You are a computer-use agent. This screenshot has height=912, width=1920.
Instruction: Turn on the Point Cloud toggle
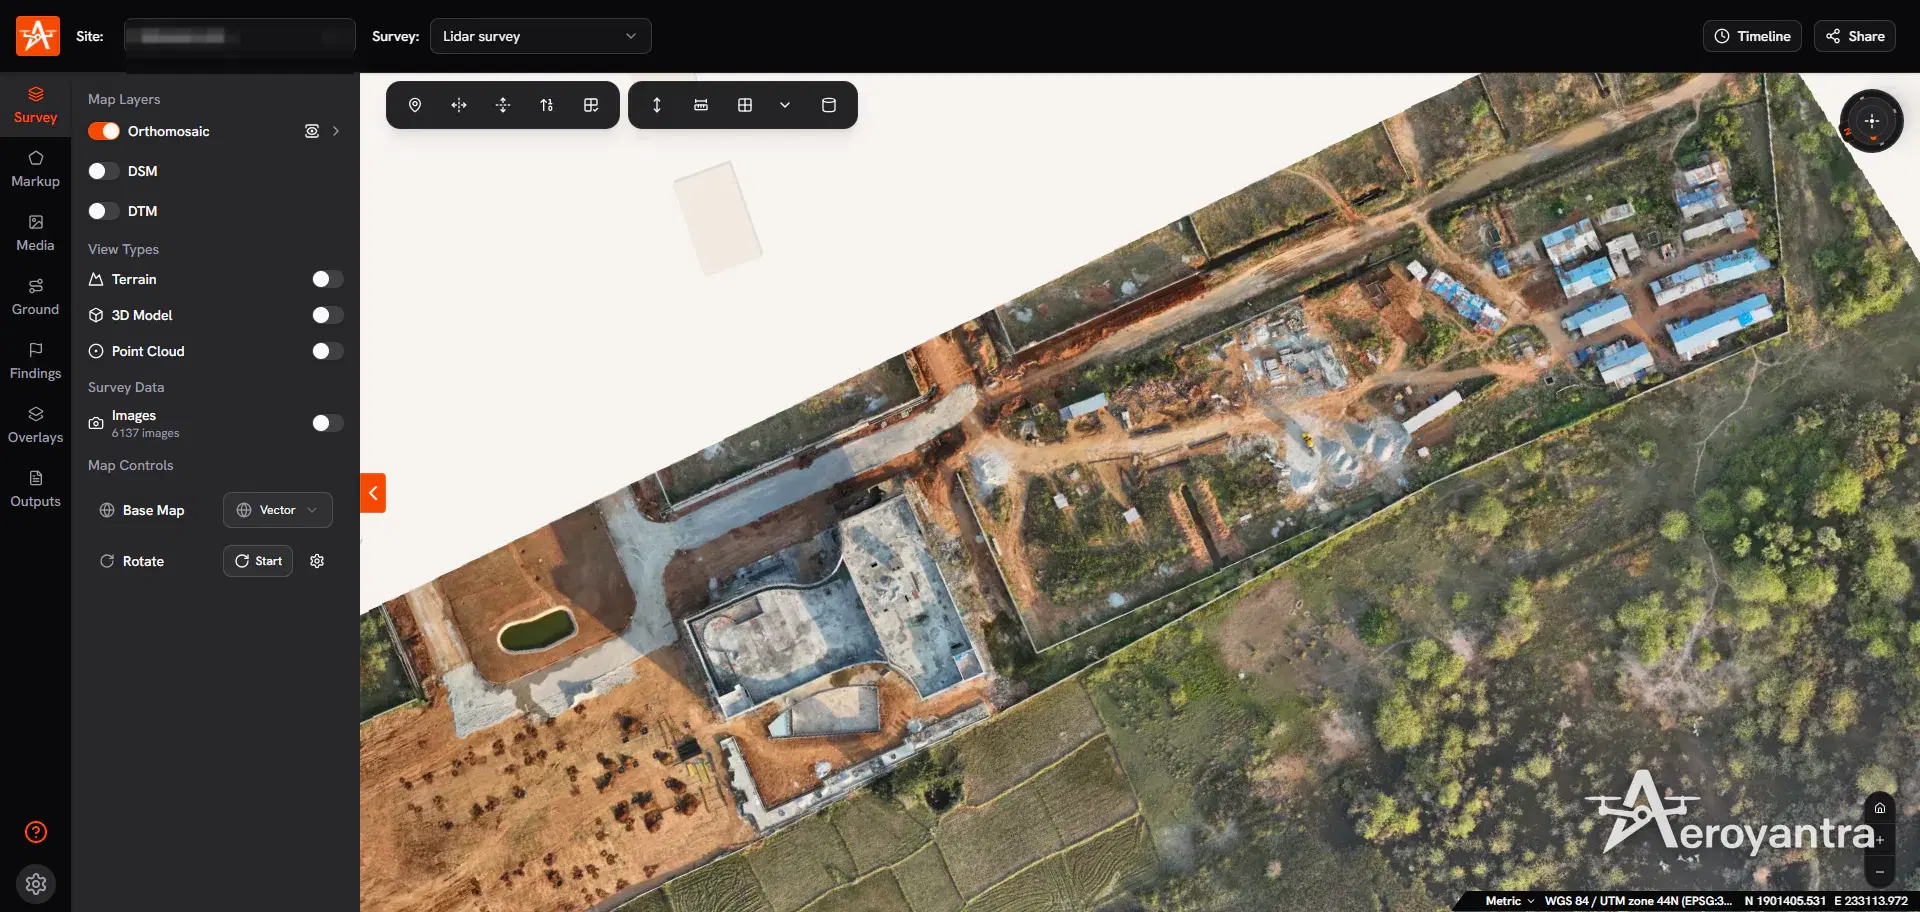tap(327, 351)
